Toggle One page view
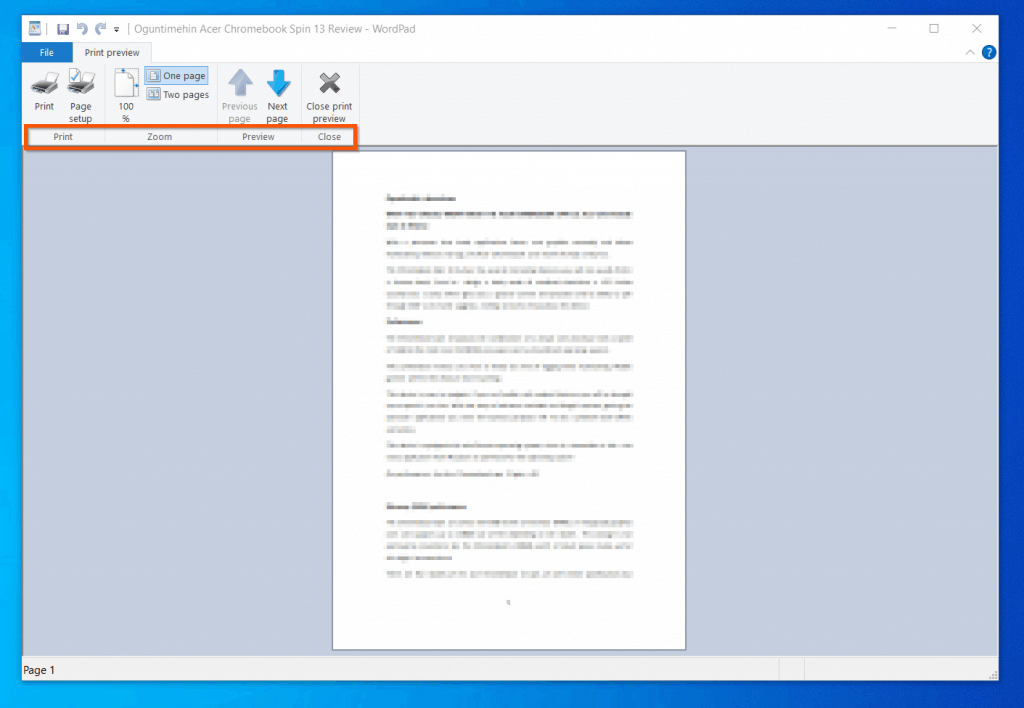 point(176,74)
